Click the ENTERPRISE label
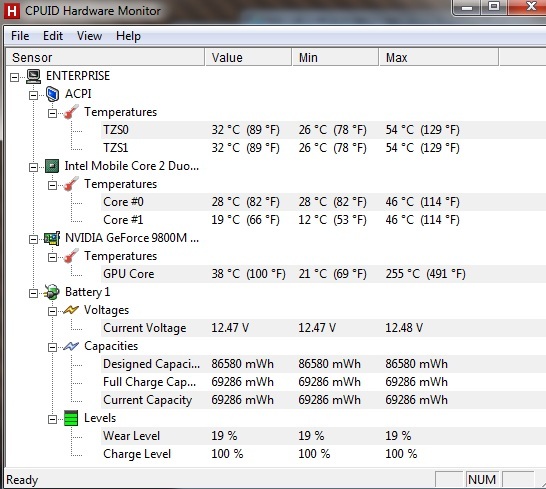 78,76
